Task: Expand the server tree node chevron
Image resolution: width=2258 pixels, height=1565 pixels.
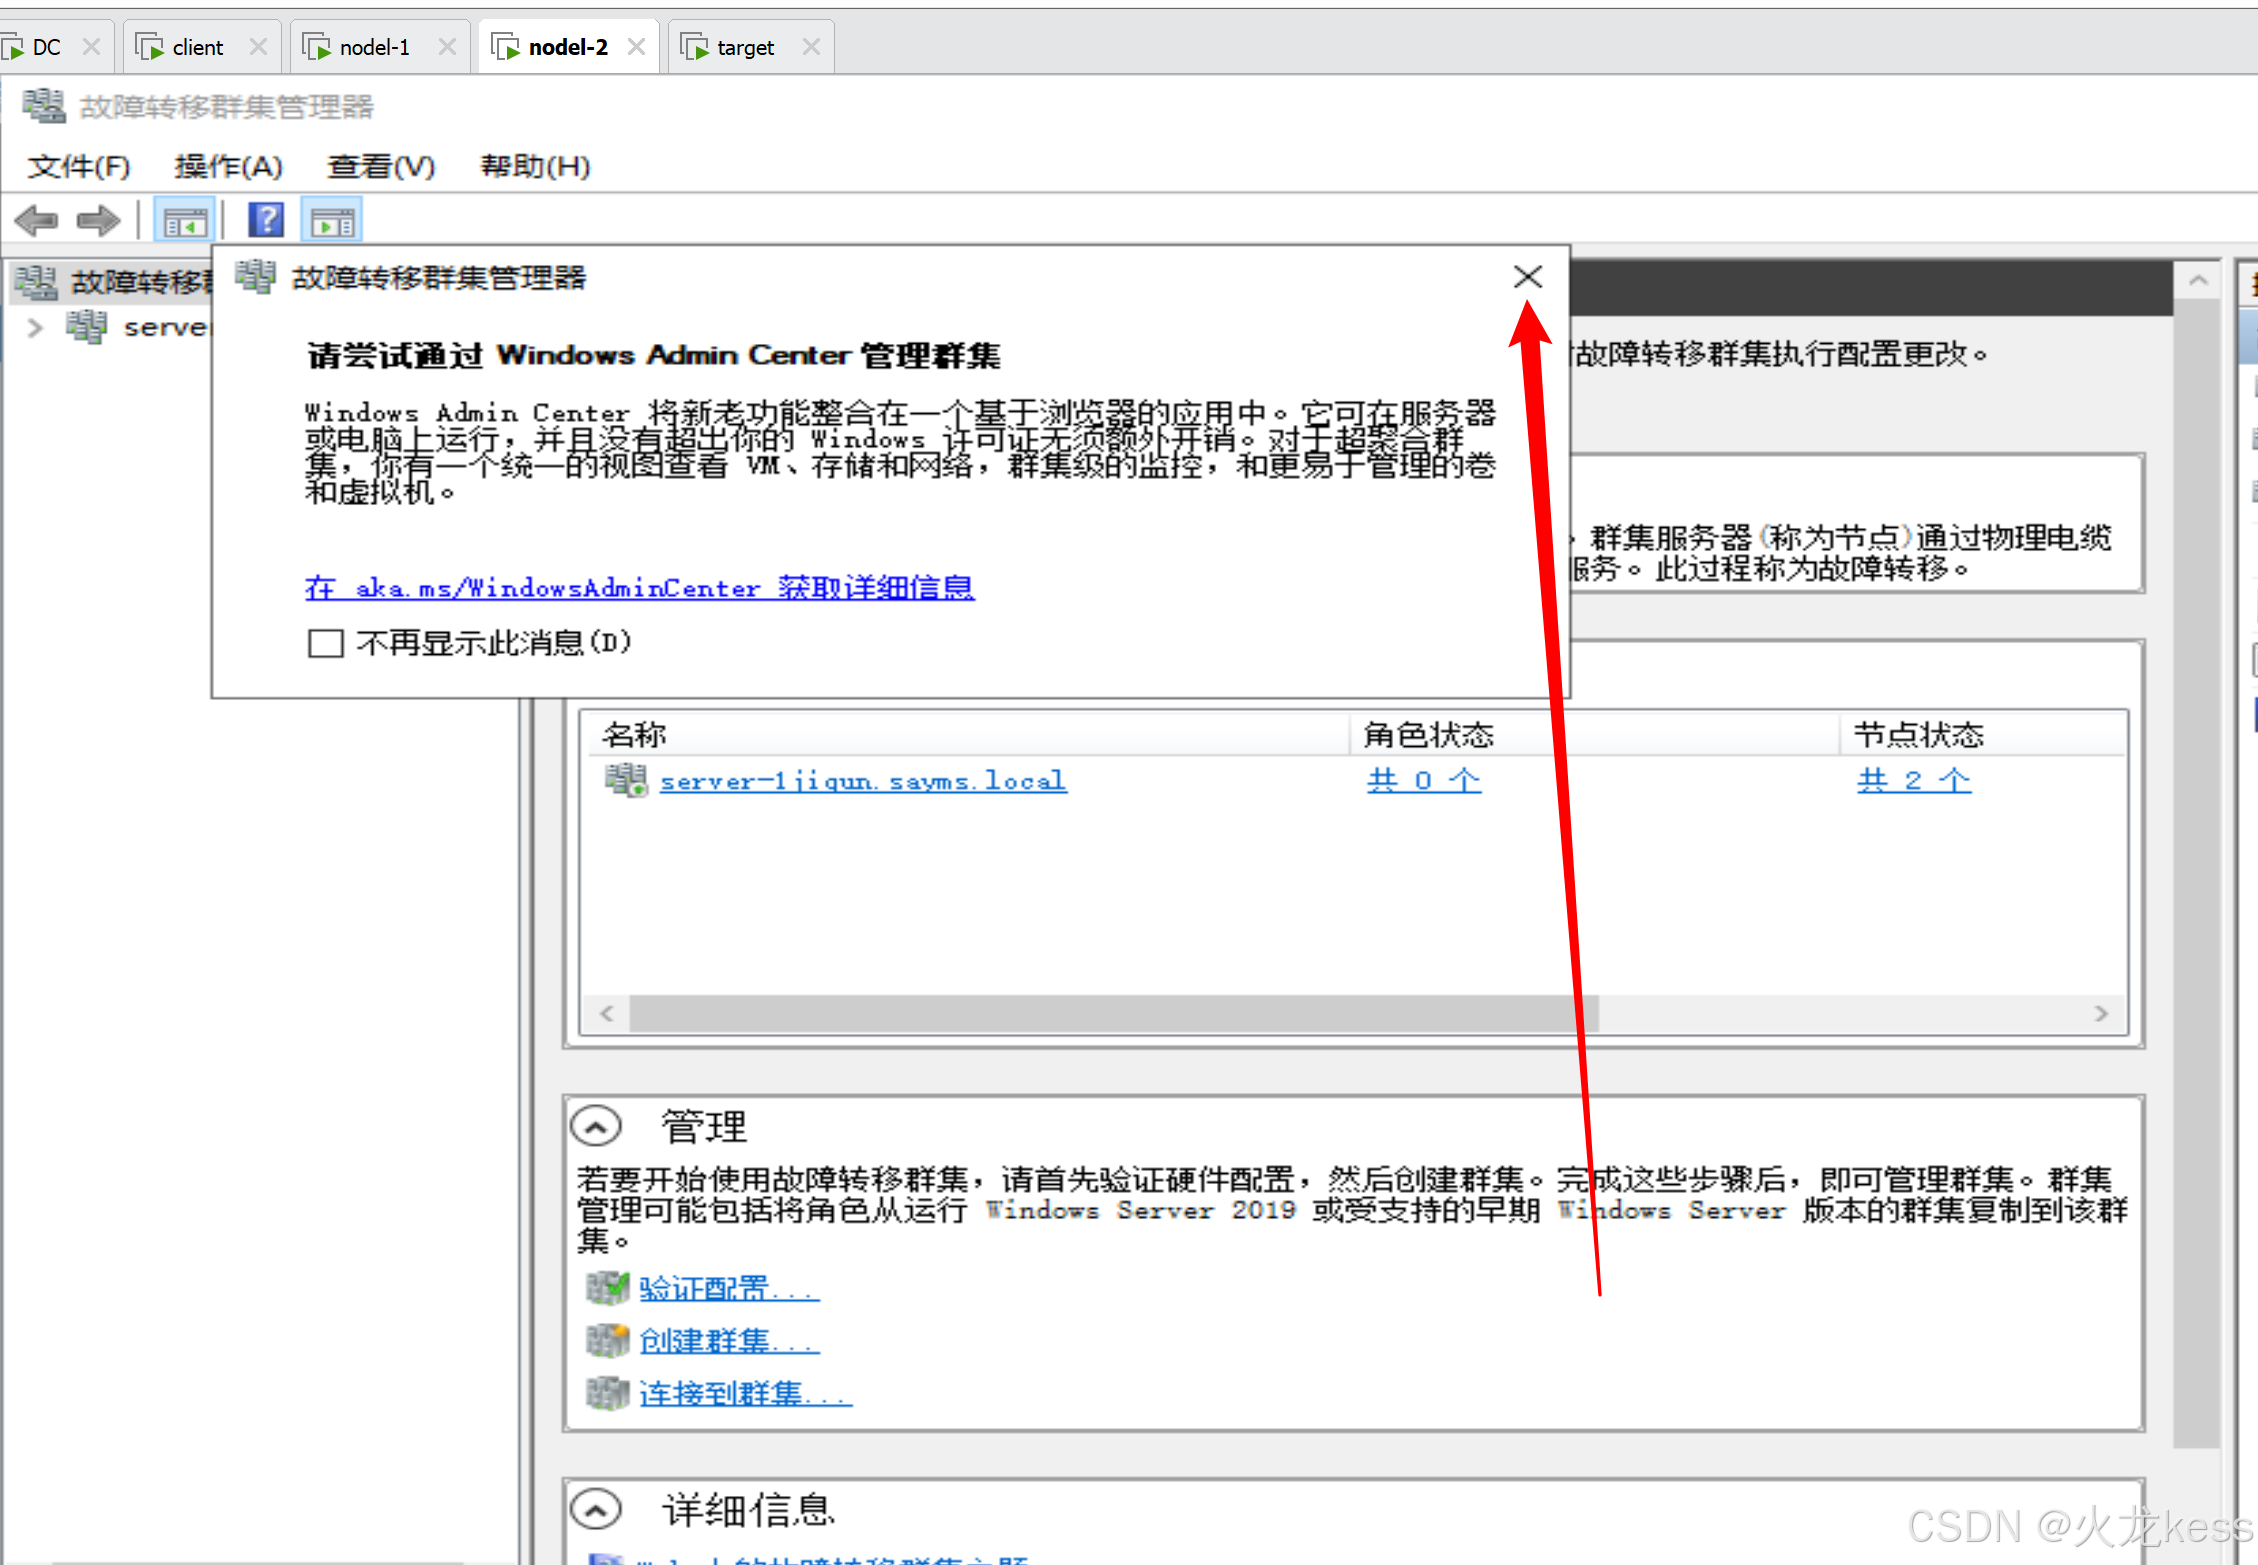Action: 36,327
